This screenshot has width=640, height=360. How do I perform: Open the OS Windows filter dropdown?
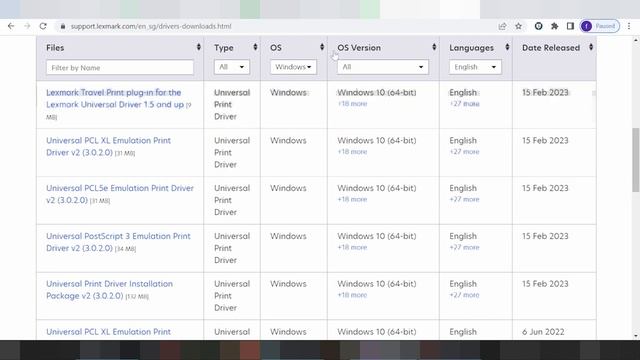pyautogui.click(x=293, y=67)
